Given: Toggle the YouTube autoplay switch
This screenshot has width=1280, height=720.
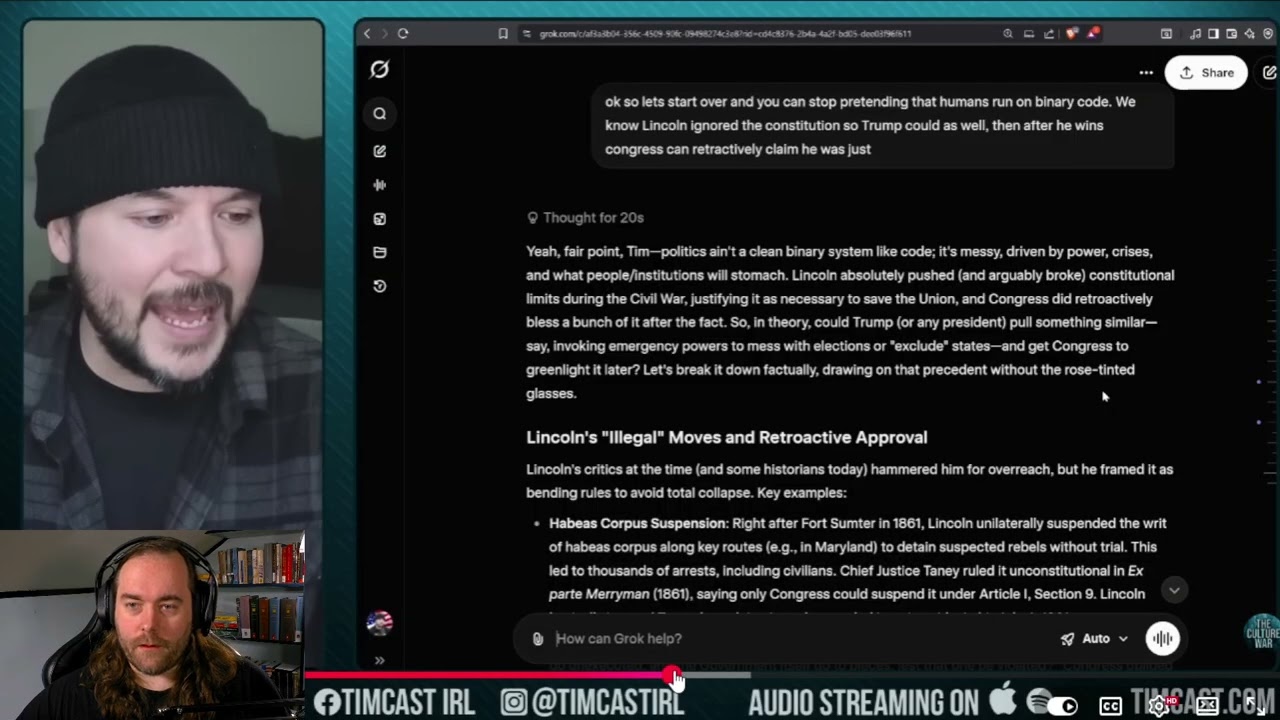Looking at the screenshot, I should [x=1062, y=705].
